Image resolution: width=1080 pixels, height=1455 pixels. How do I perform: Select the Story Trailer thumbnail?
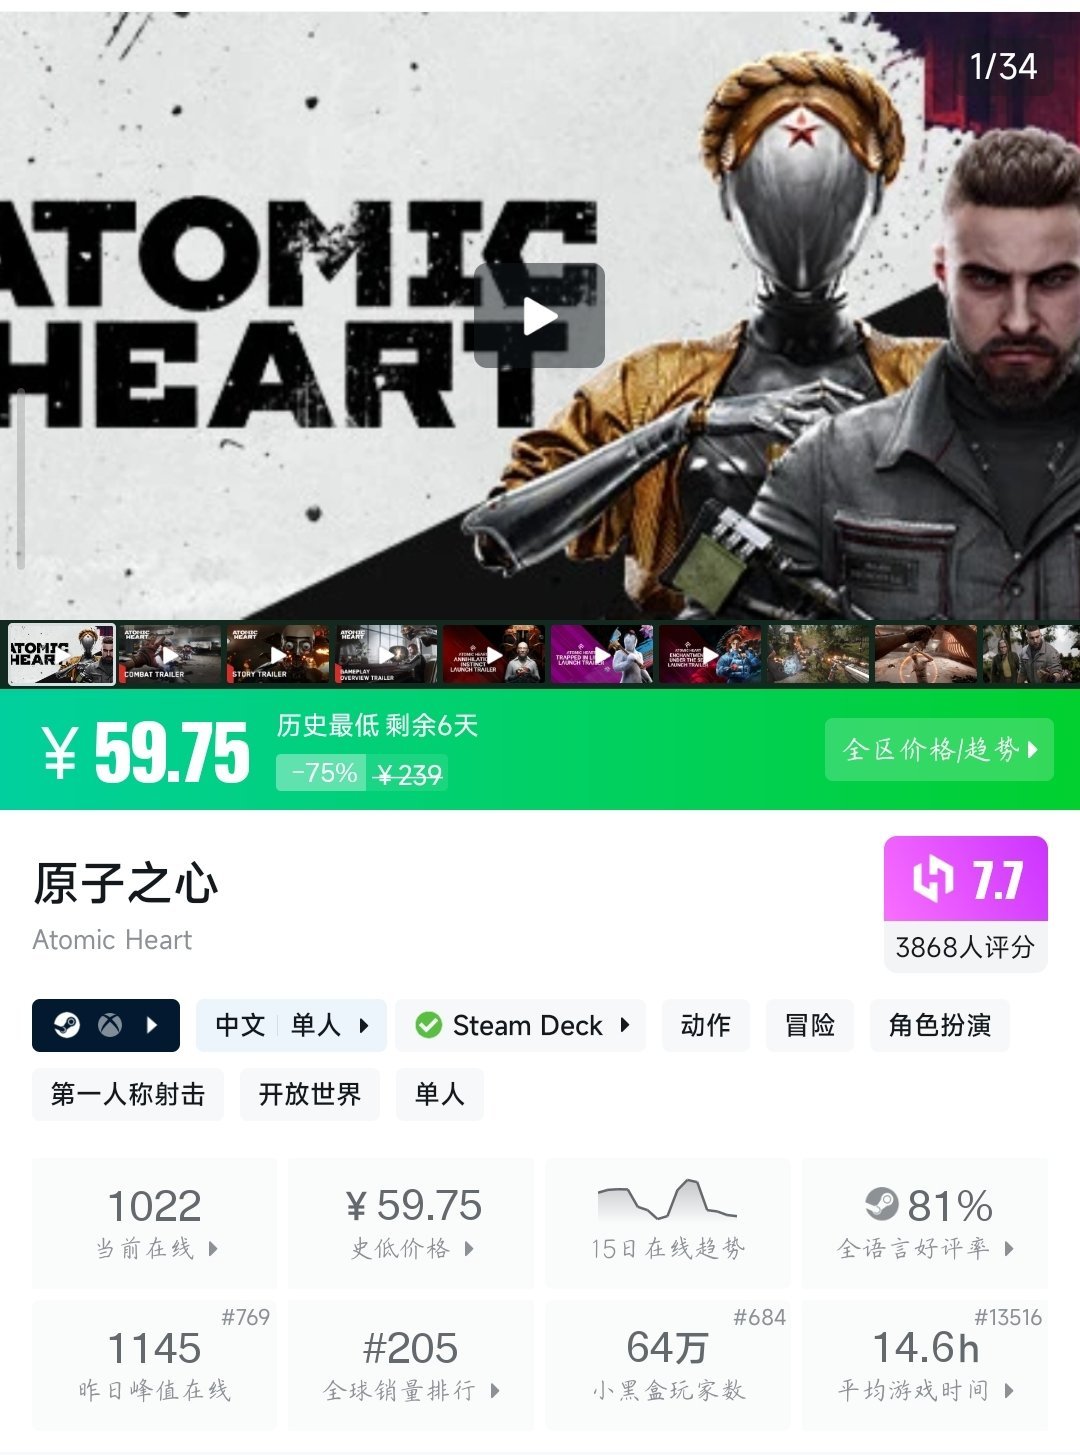[x=278, y=654]
